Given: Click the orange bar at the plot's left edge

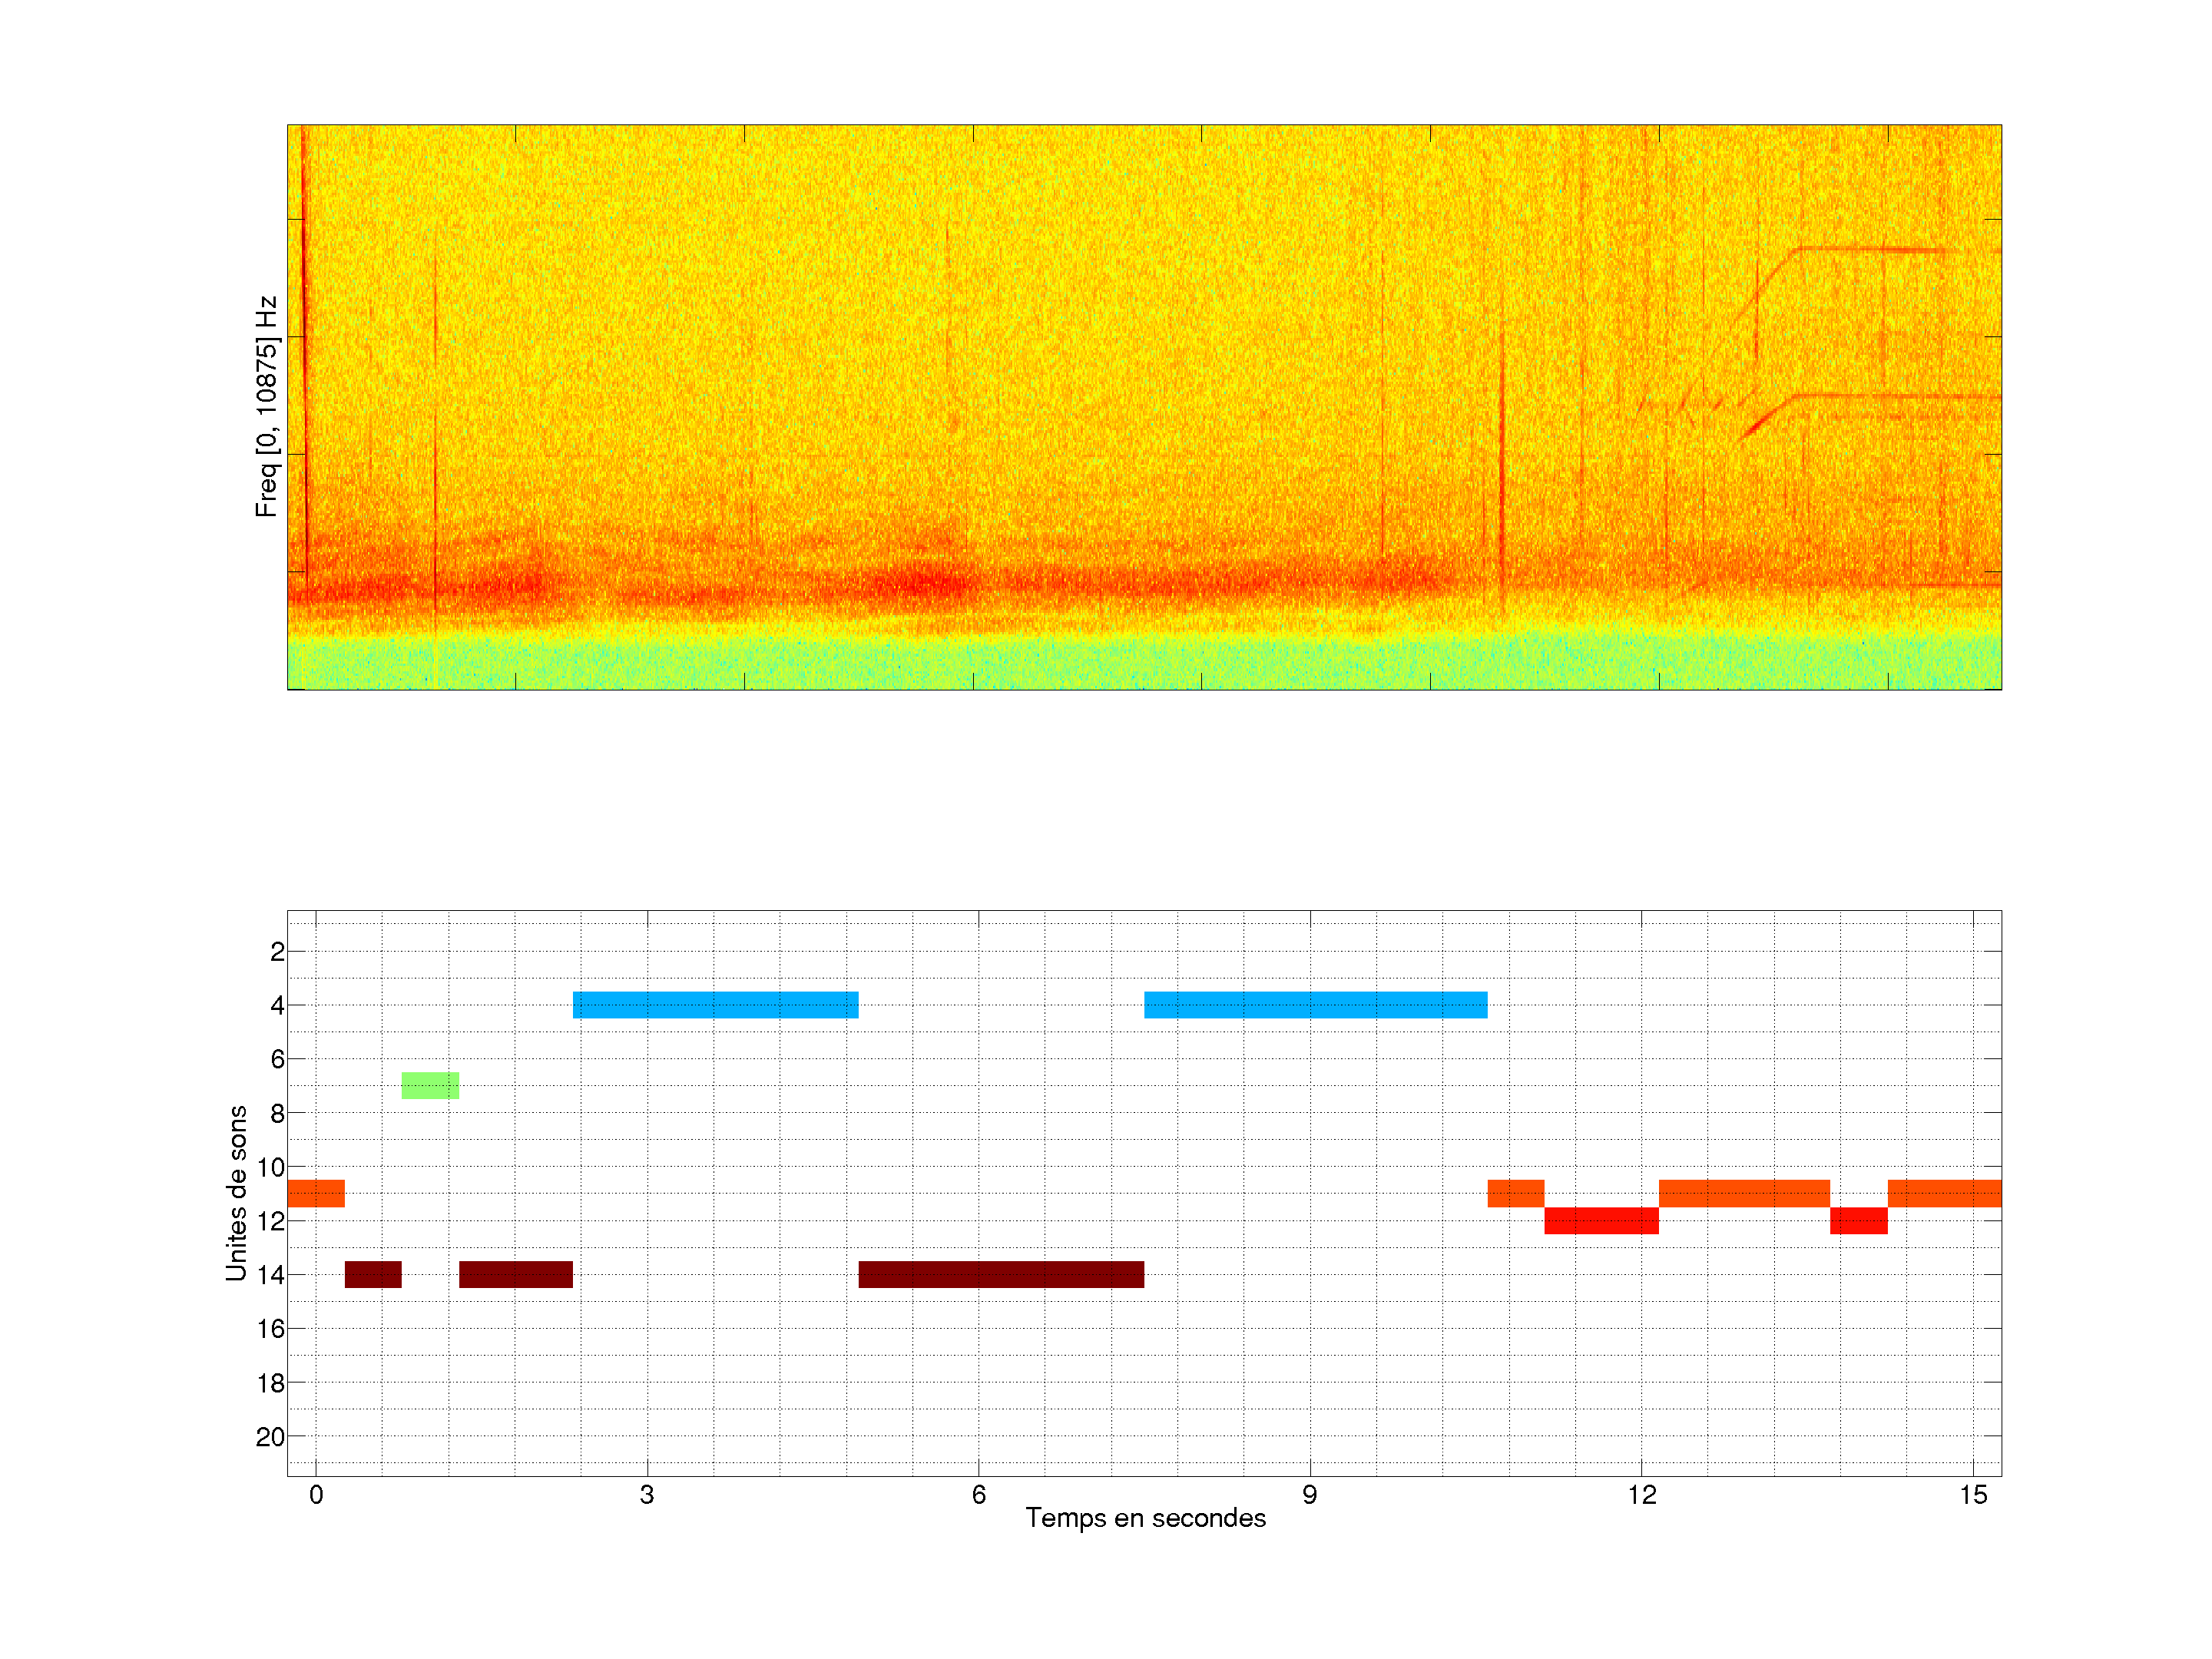Looking at the screenshot, I should [x=316, y=1193].
